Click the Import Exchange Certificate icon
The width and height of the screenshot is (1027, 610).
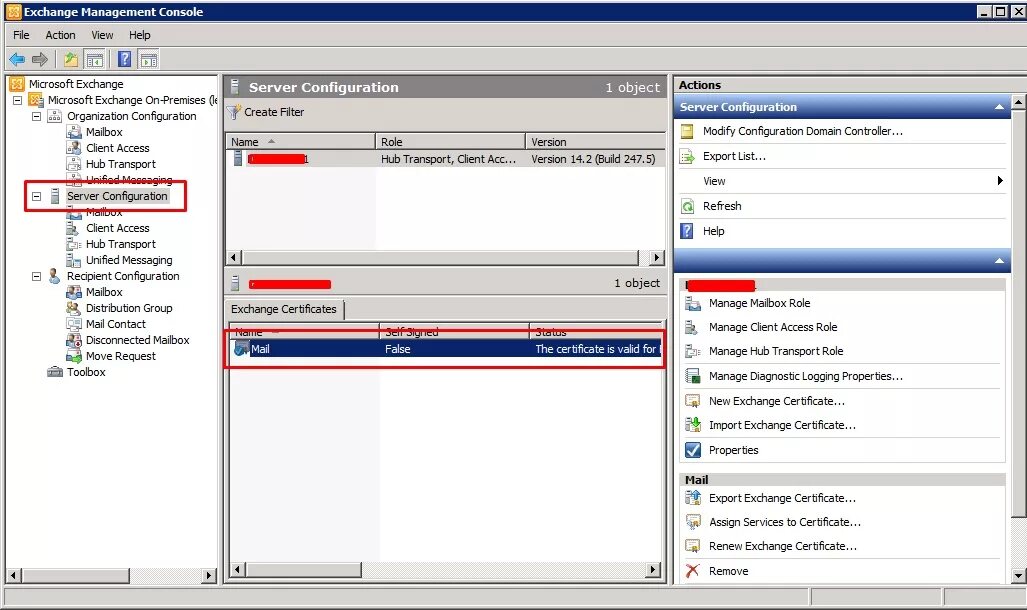pyautogui.click(x=692, y=425)
